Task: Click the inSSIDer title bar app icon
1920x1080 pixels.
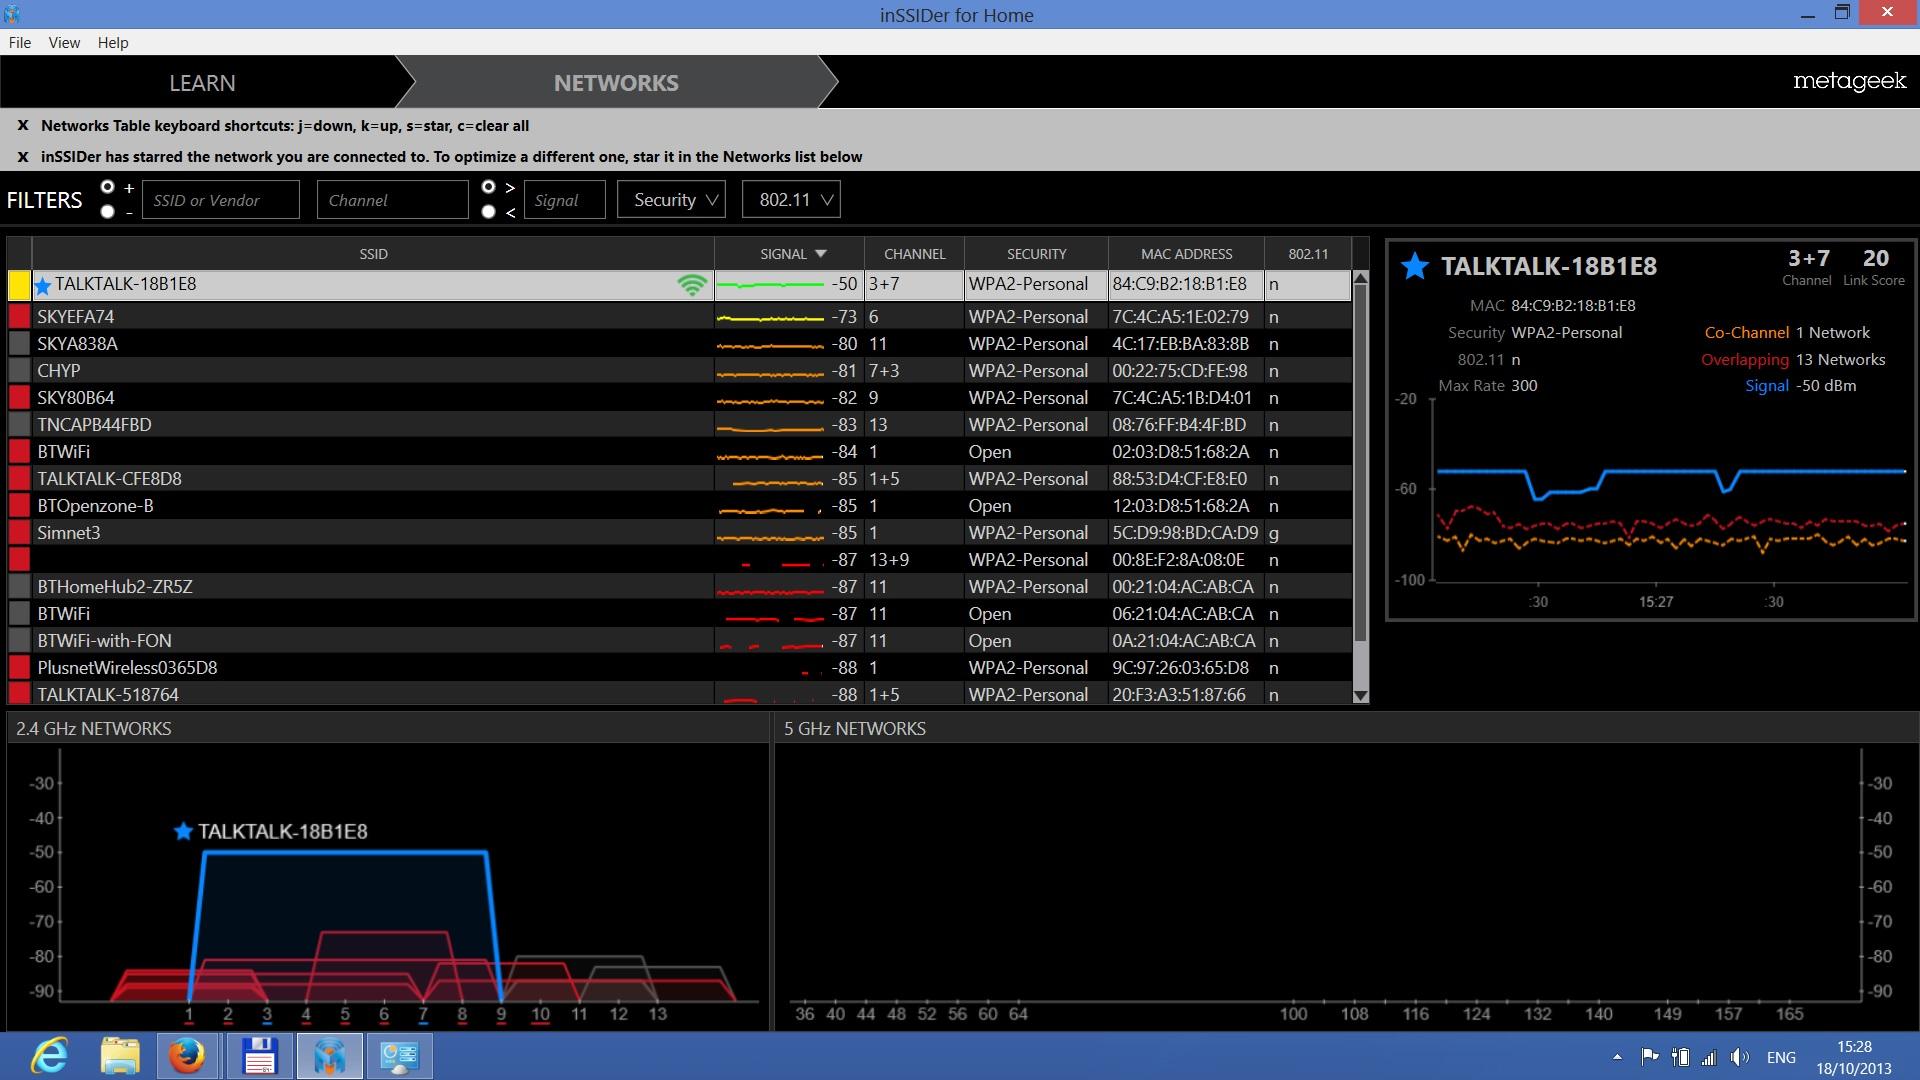Action: tap(12, 14)
